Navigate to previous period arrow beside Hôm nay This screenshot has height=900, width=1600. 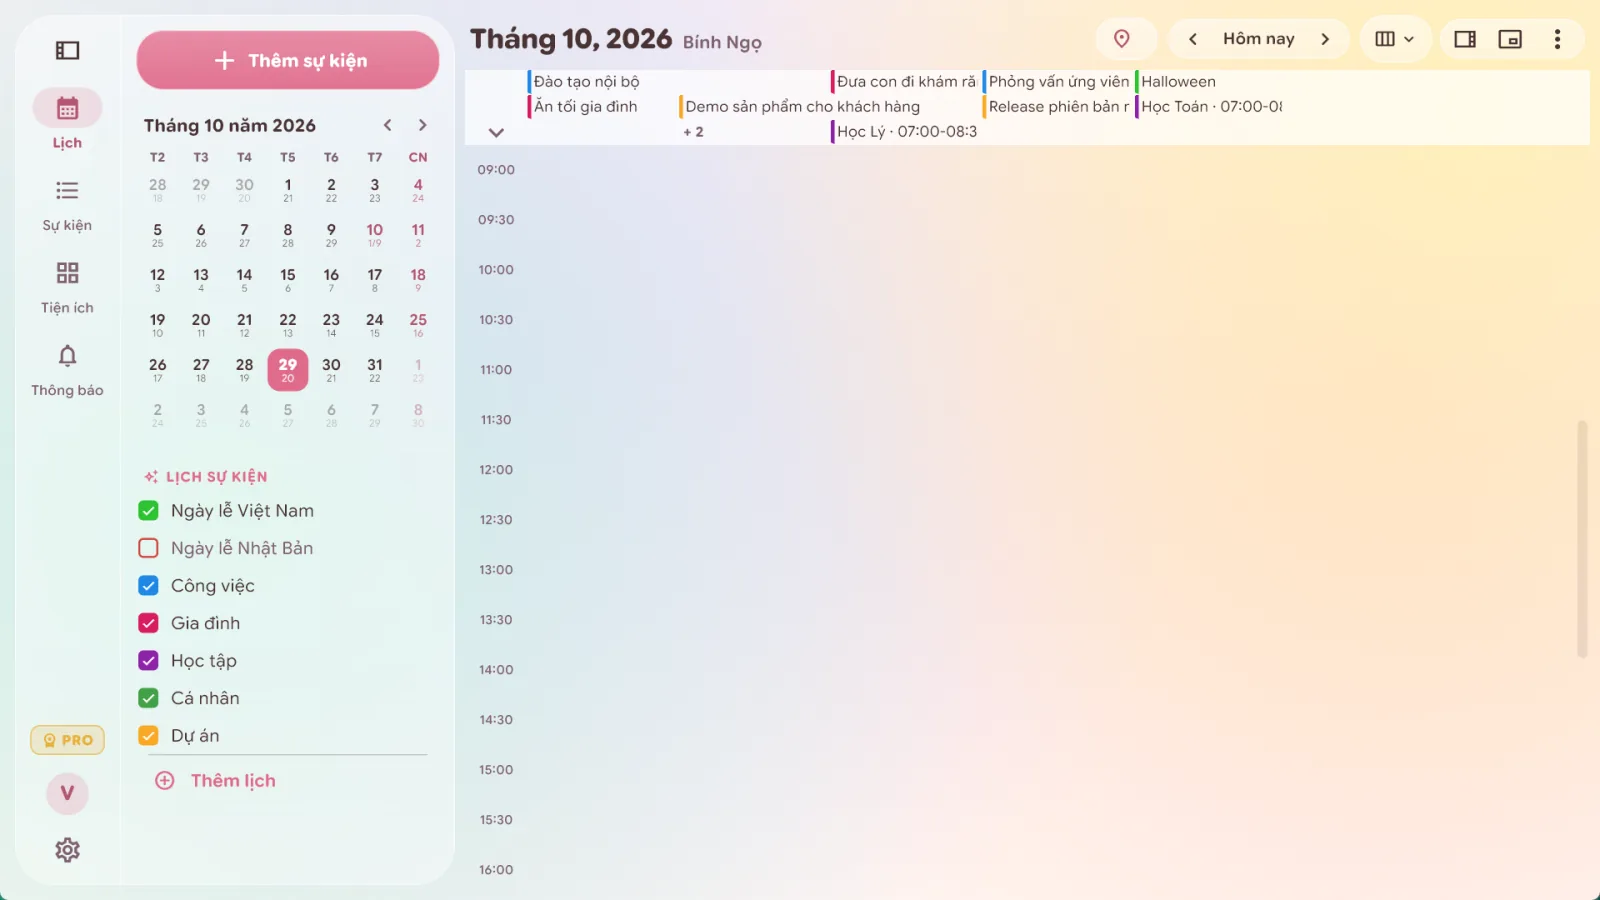click(x=1192, y=39)
